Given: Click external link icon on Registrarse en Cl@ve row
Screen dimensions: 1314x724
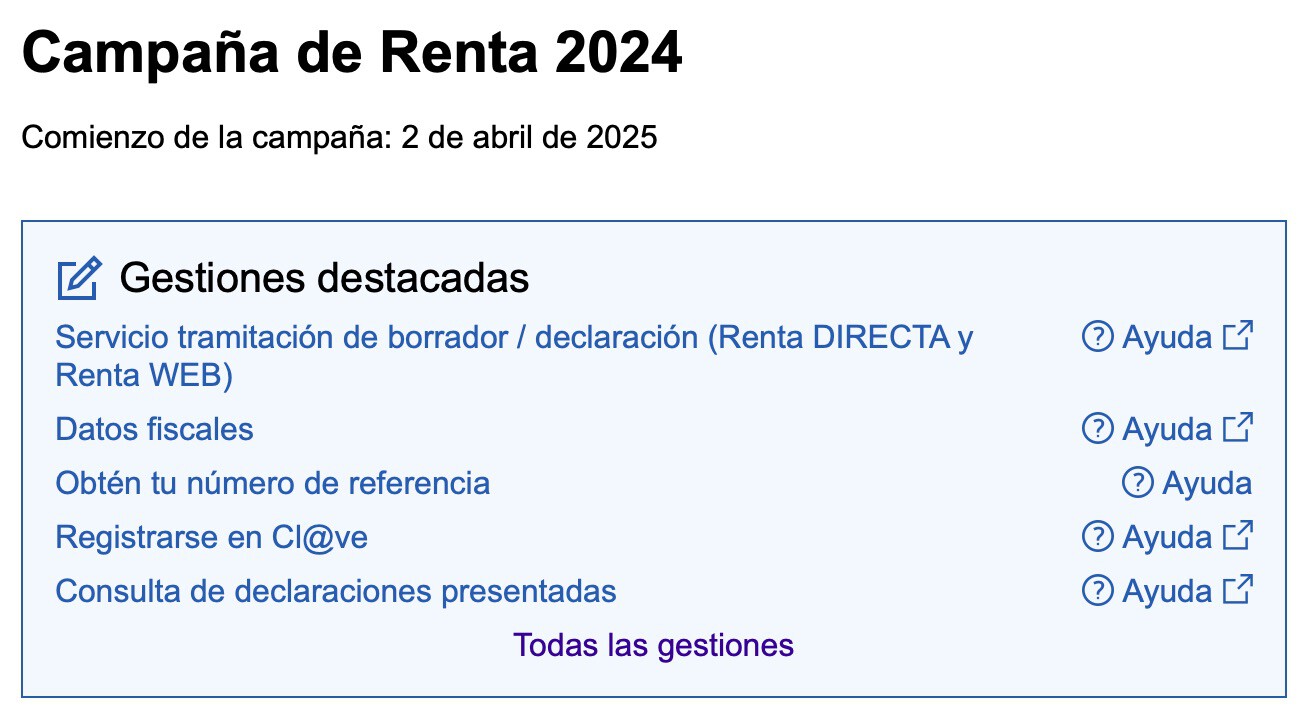Looking at the screenshot, I should 1238,537.
